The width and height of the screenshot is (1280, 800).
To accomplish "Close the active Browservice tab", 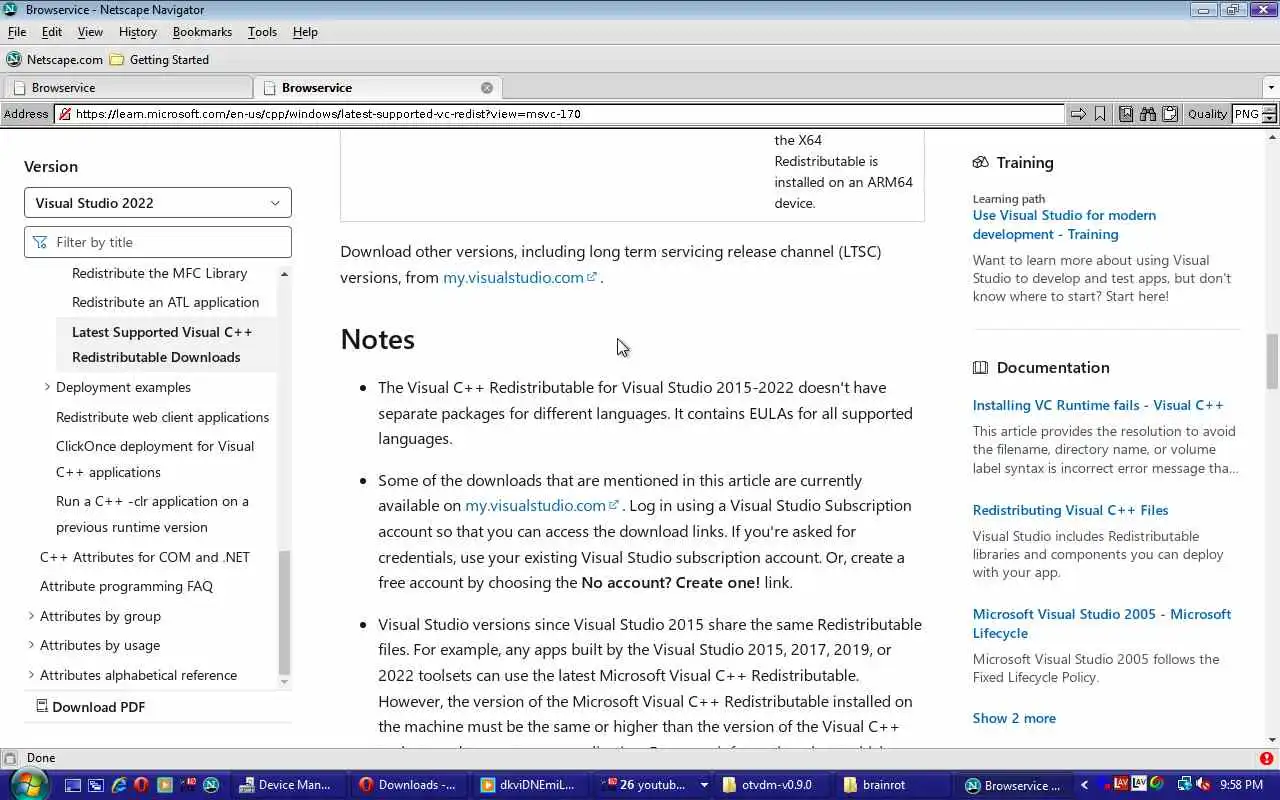I will pos(487,88).
